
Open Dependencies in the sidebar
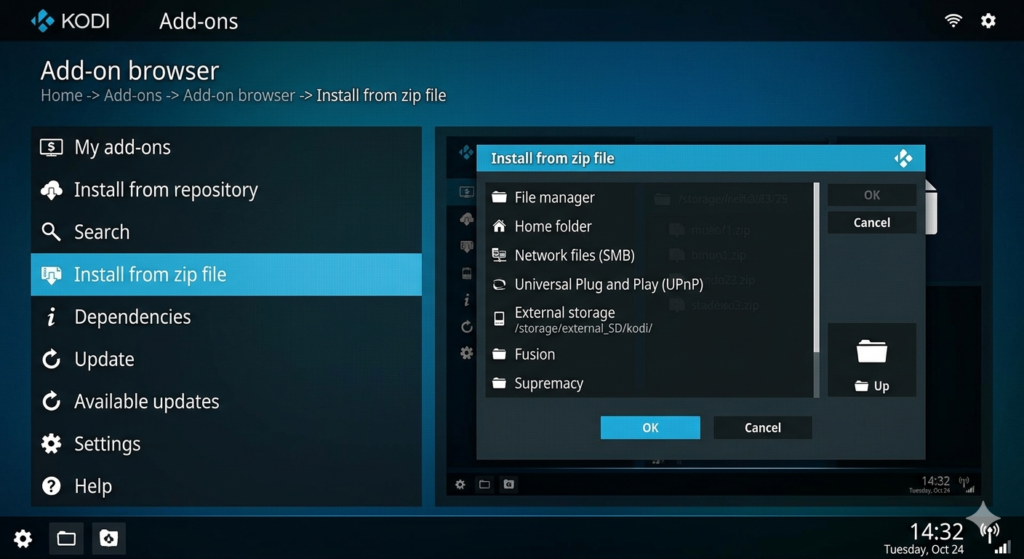(226, 317)
